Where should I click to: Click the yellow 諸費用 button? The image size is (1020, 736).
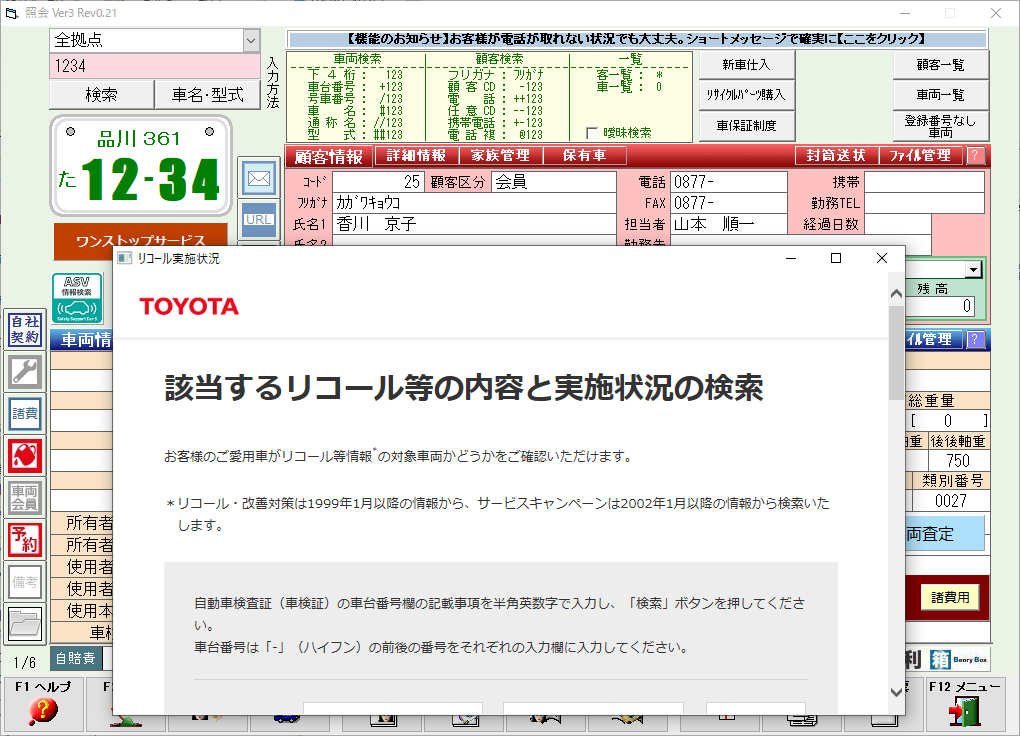click(950, 597)
